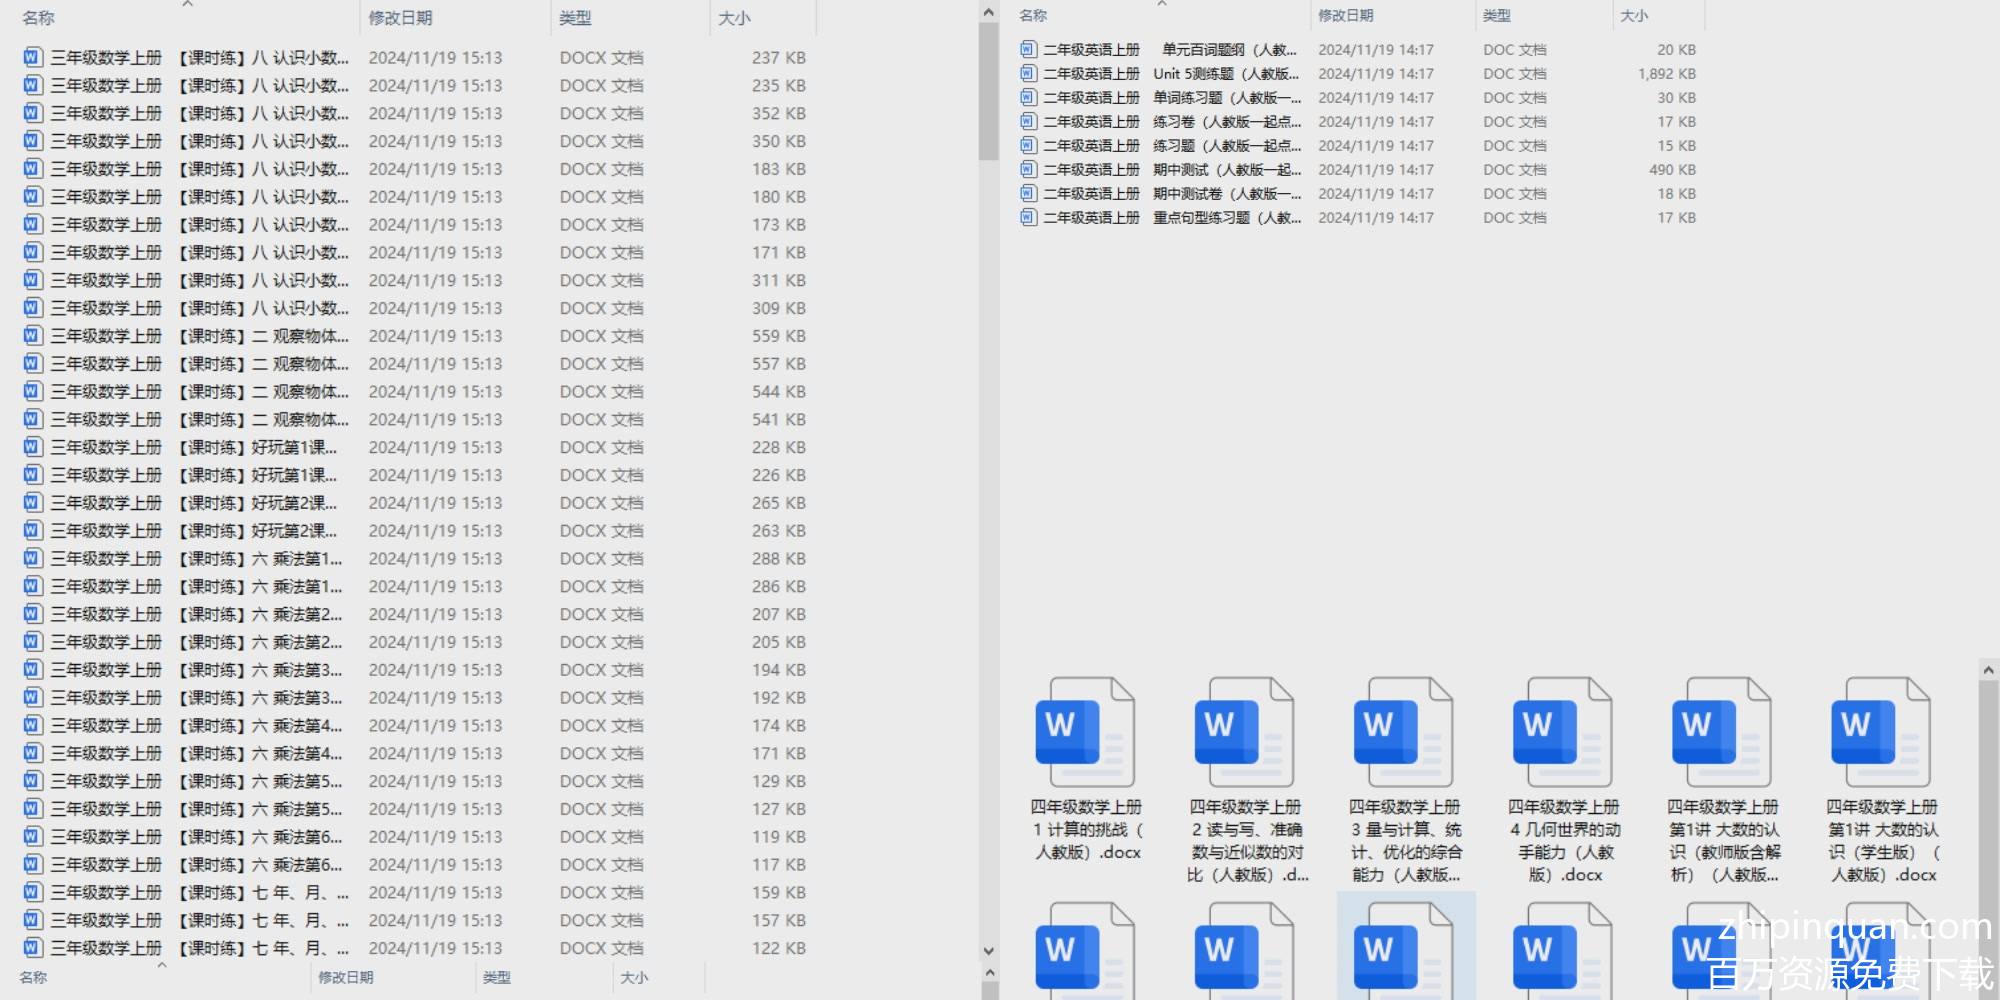
Task: Sort left file list by 大小 header
Action: click(x=734, y=18)
